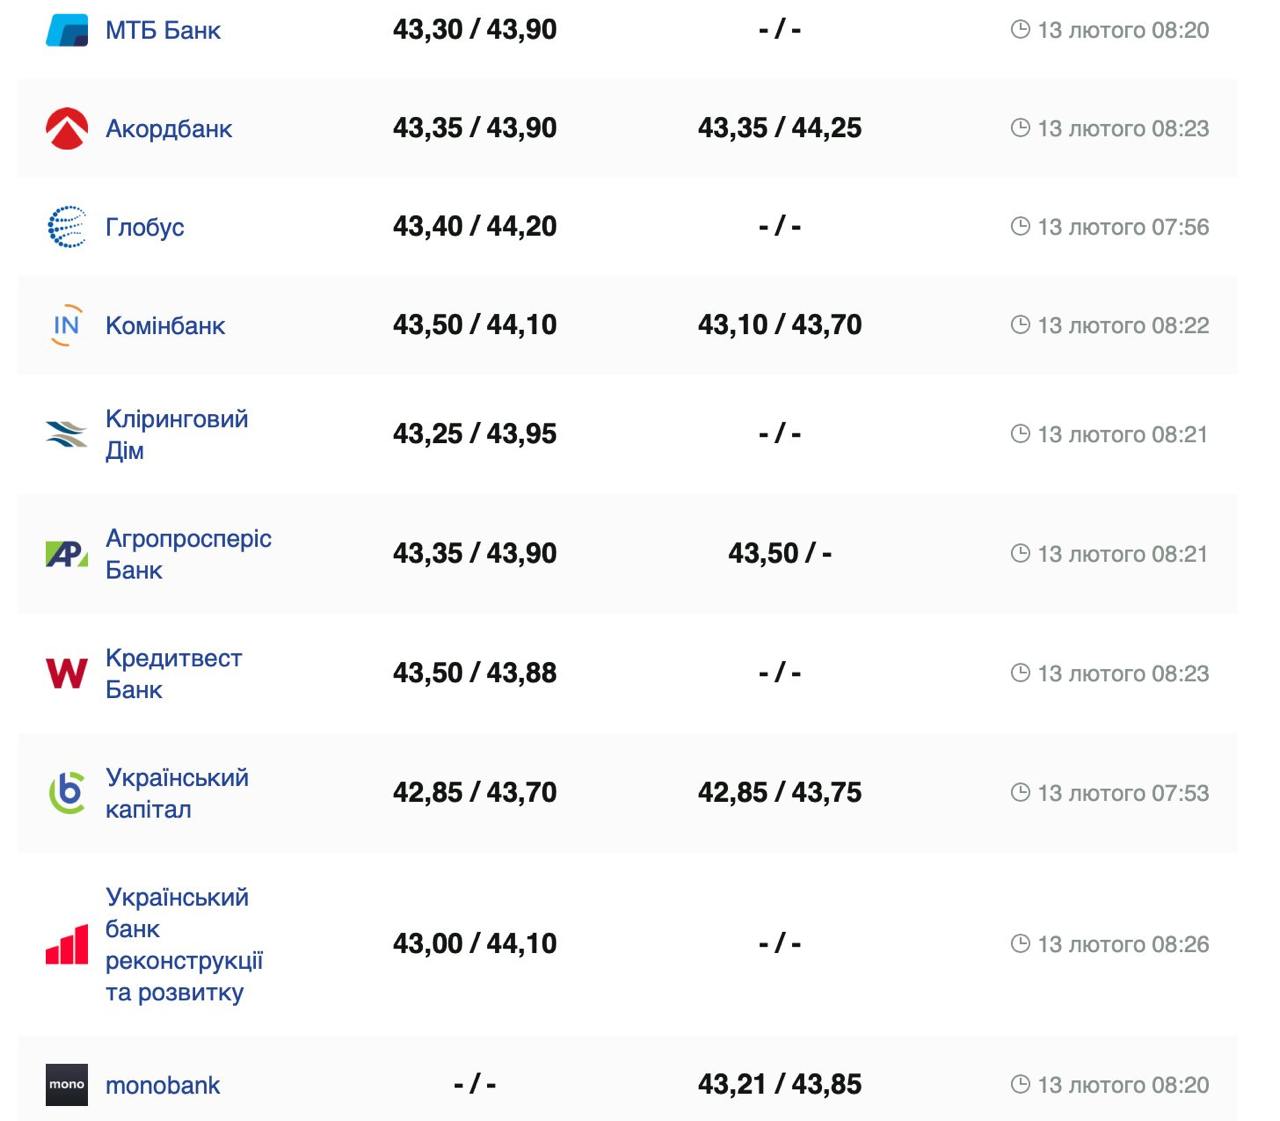Click the Український капітал green logo
Viewport: 1280px width, 1121px height.
tap(67, 792)
